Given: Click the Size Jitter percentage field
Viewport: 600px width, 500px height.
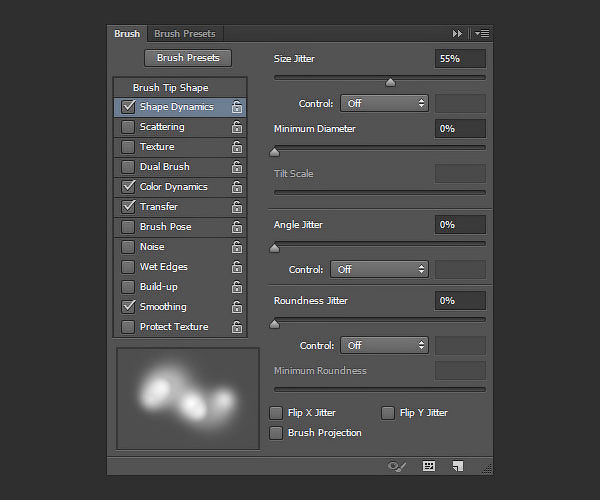Looking at the screenshot, I should [x=460, y=59].
